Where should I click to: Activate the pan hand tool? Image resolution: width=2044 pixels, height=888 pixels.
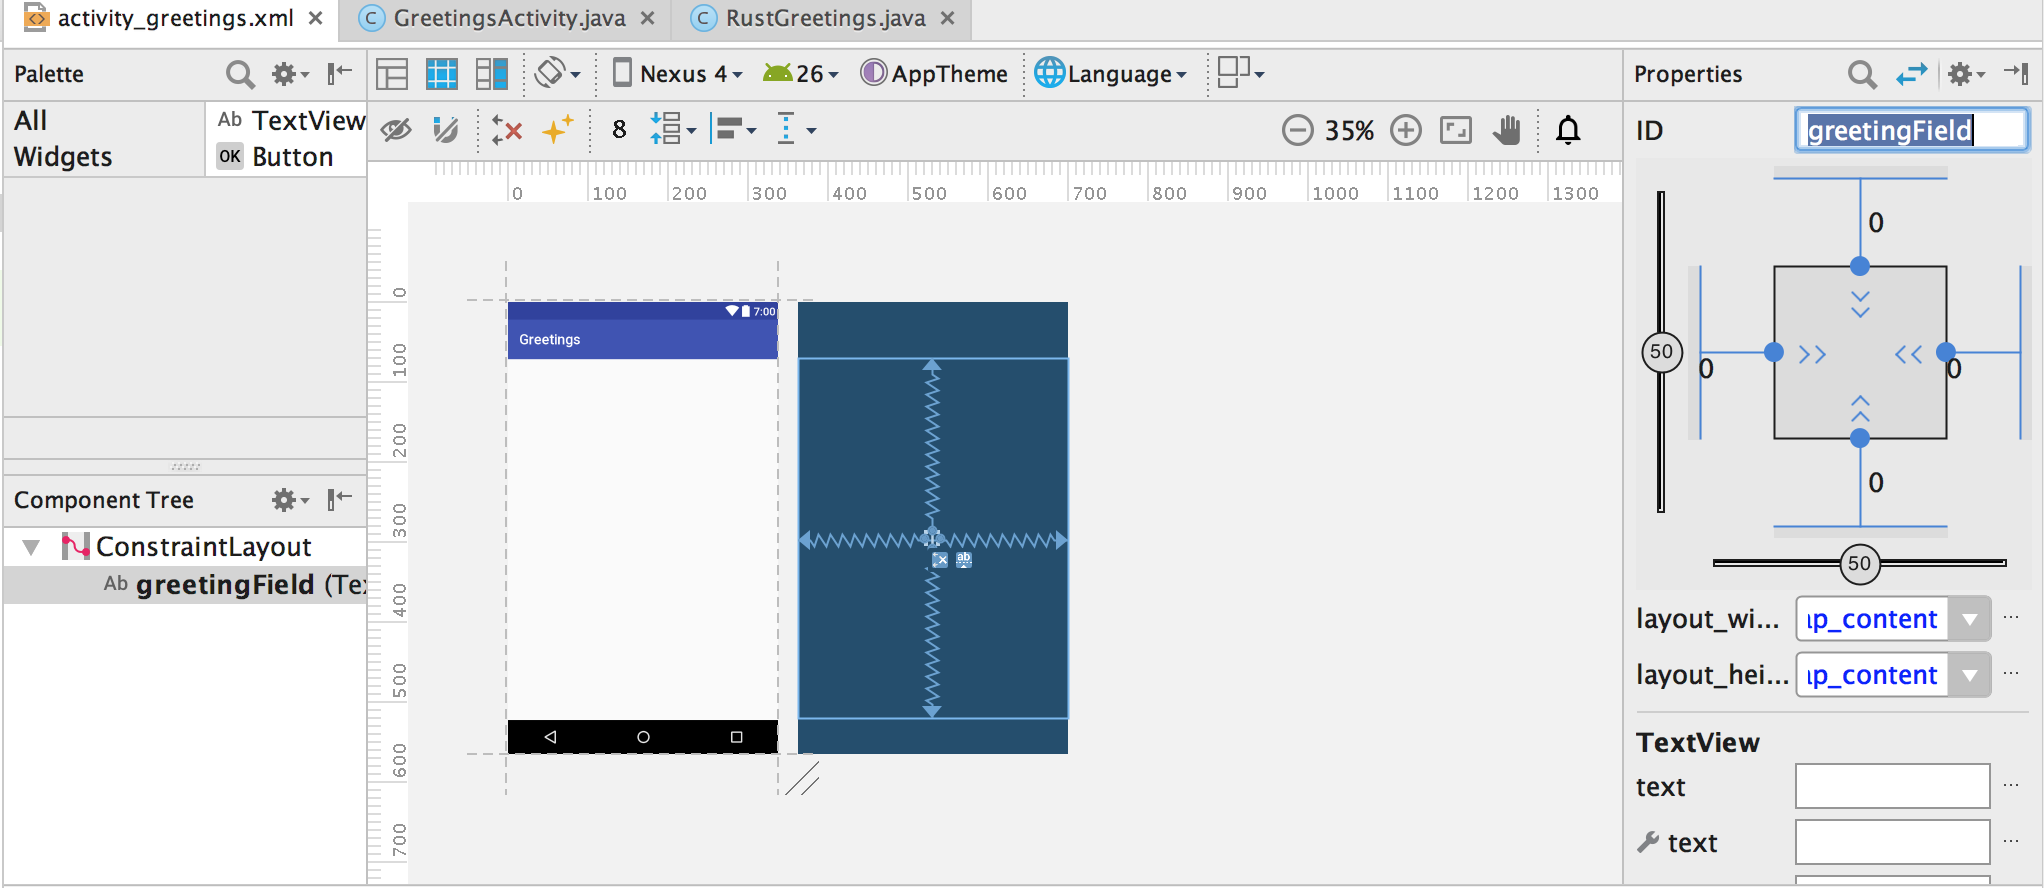(x=1507, y=130)
